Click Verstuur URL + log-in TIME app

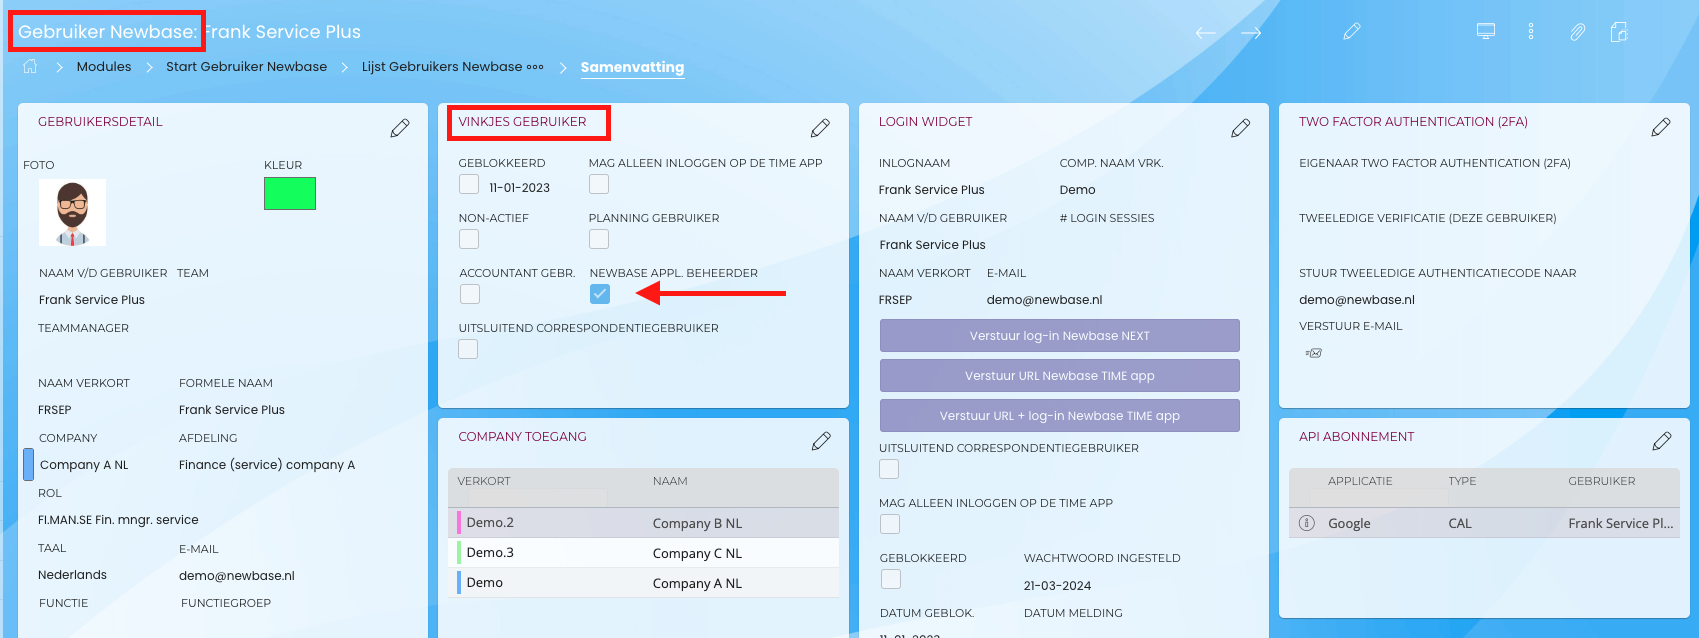[1060, 416]
